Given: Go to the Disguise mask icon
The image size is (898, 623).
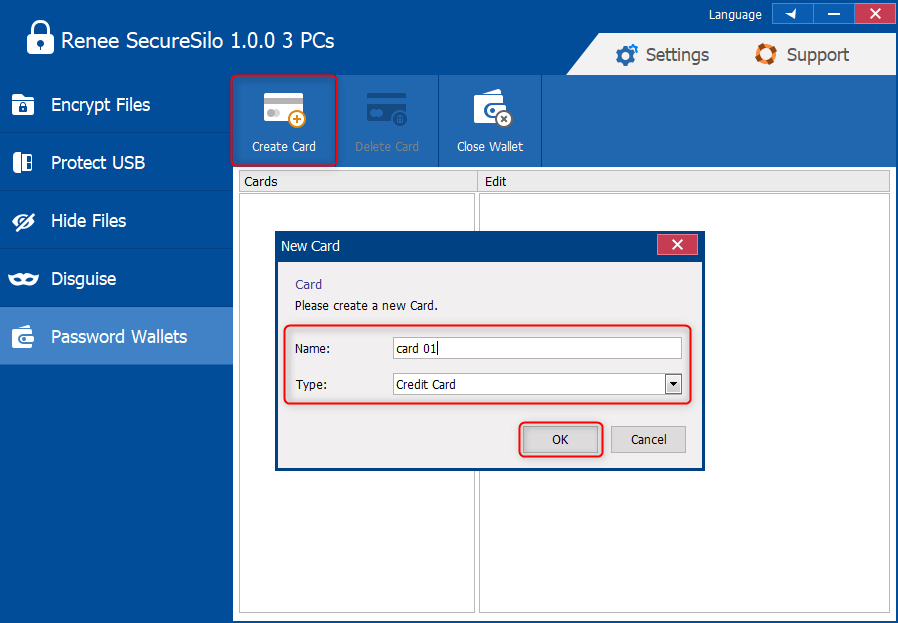Looking at the screenshot, I should (23, 279).
